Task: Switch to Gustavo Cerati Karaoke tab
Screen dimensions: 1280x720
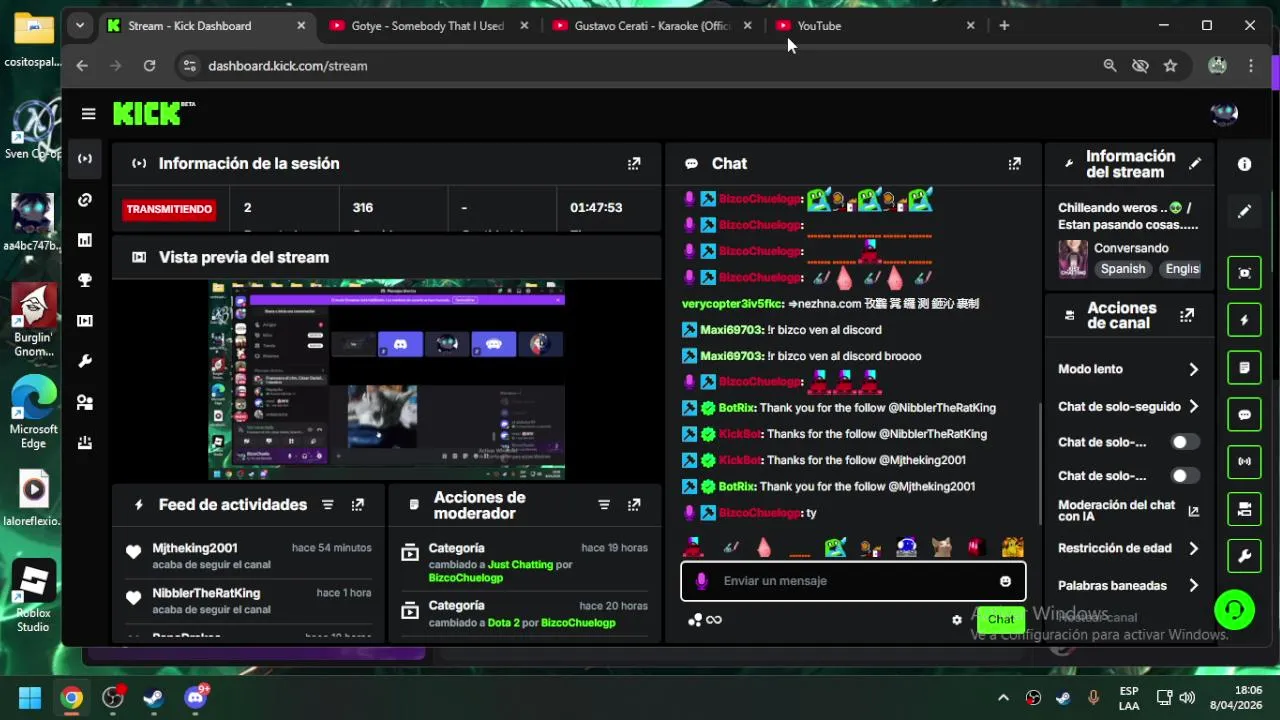Action: pyautogui.click(x=652, y=26)
